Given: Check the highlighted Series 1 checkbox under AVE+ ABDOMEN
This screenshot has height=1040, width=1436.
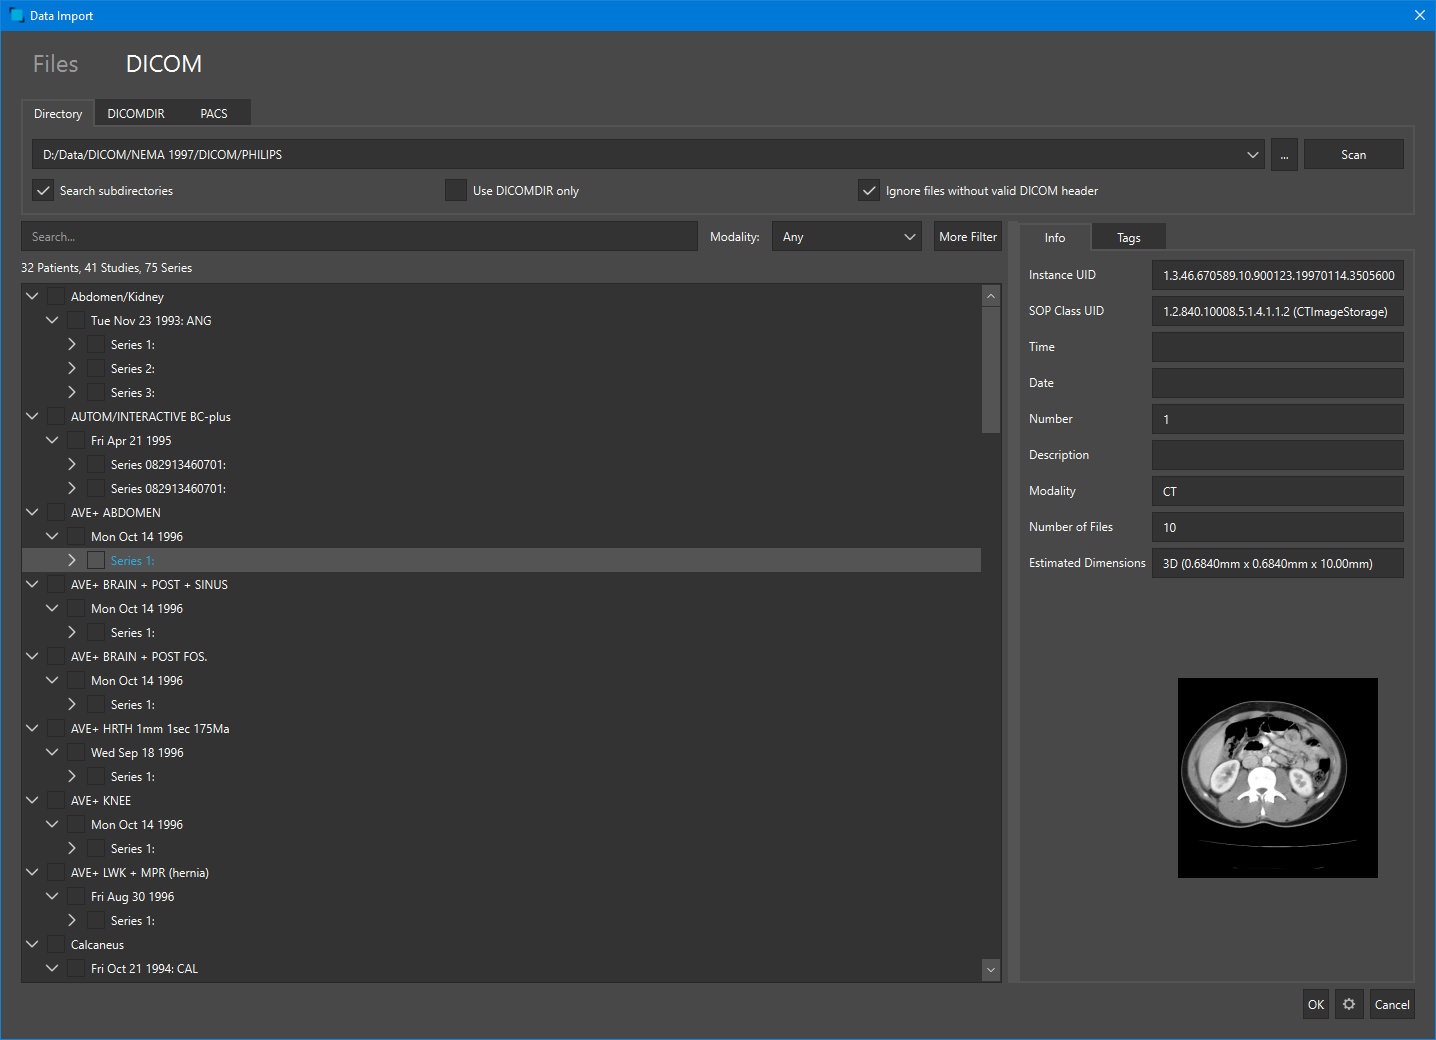Looking at the screenshot, I should tap(96, 560).
